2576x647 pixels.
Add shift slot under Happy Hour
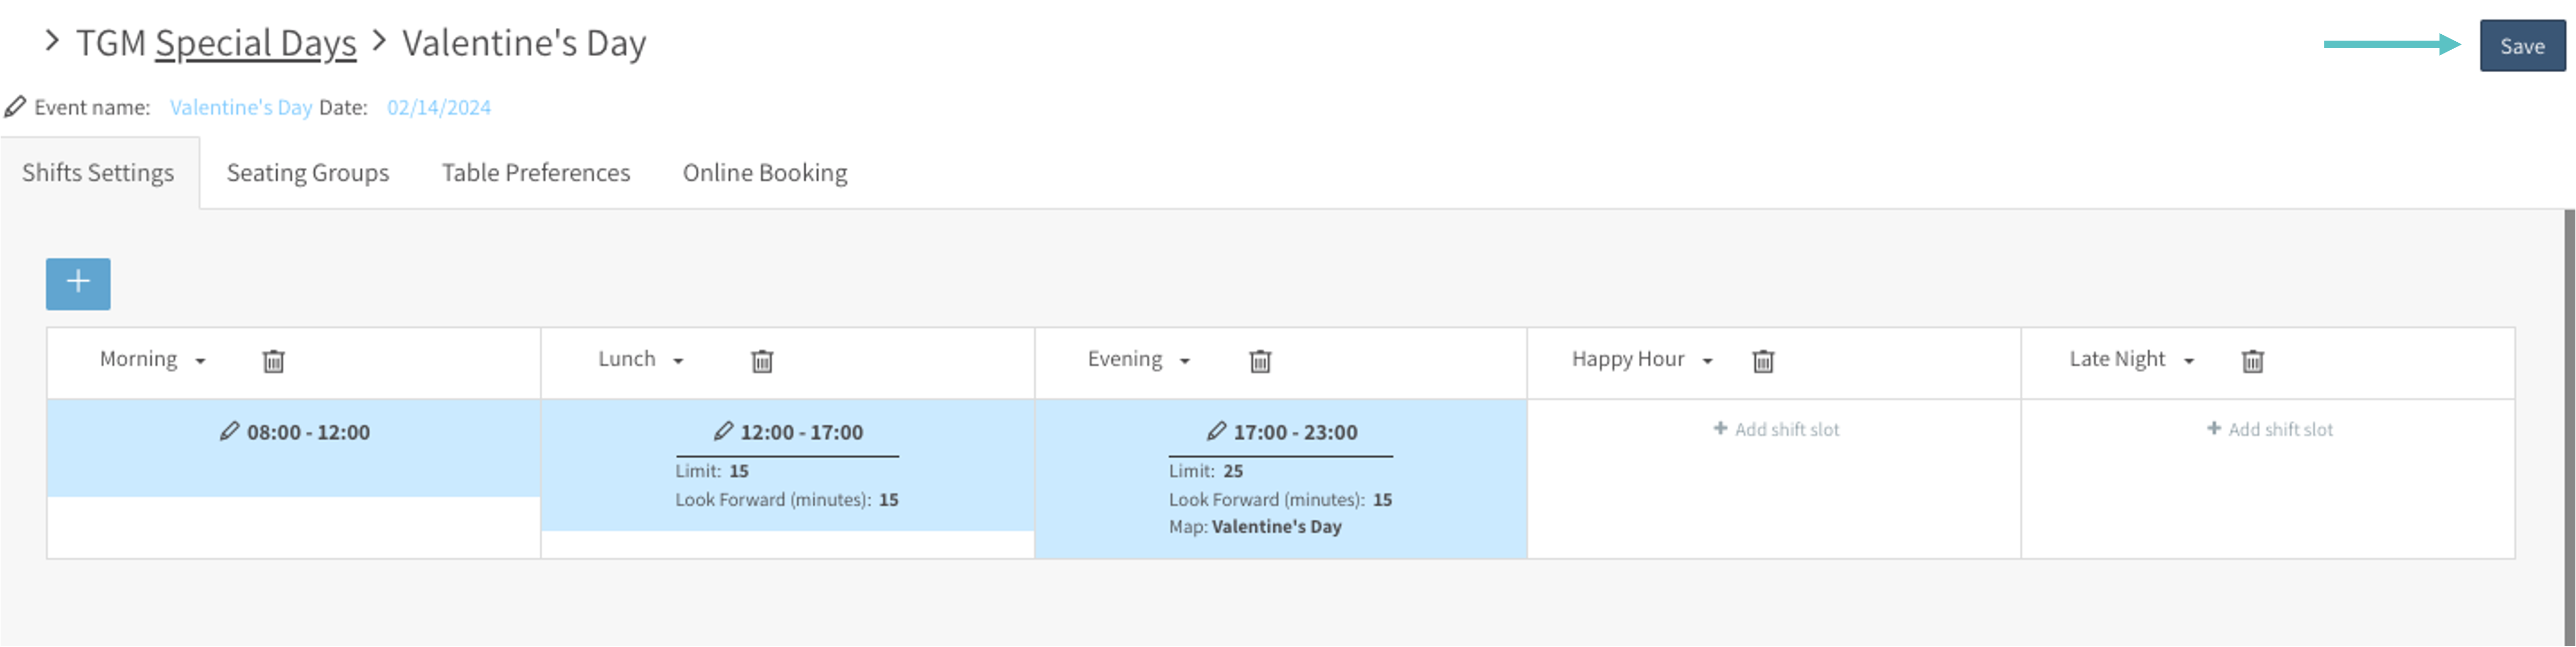click(x=1776, y=429)
